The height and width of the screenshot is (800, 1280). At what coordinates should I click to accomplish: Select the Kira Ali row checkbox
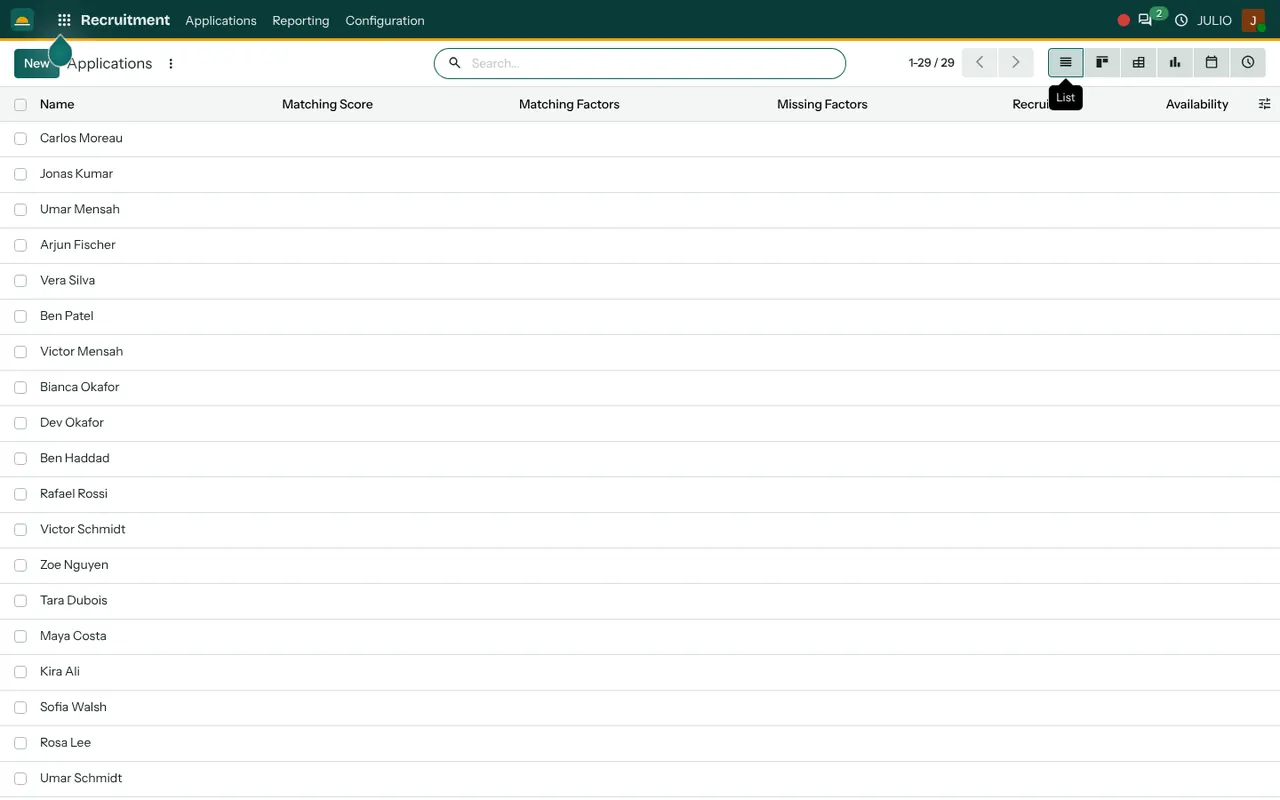coord(20,672)
